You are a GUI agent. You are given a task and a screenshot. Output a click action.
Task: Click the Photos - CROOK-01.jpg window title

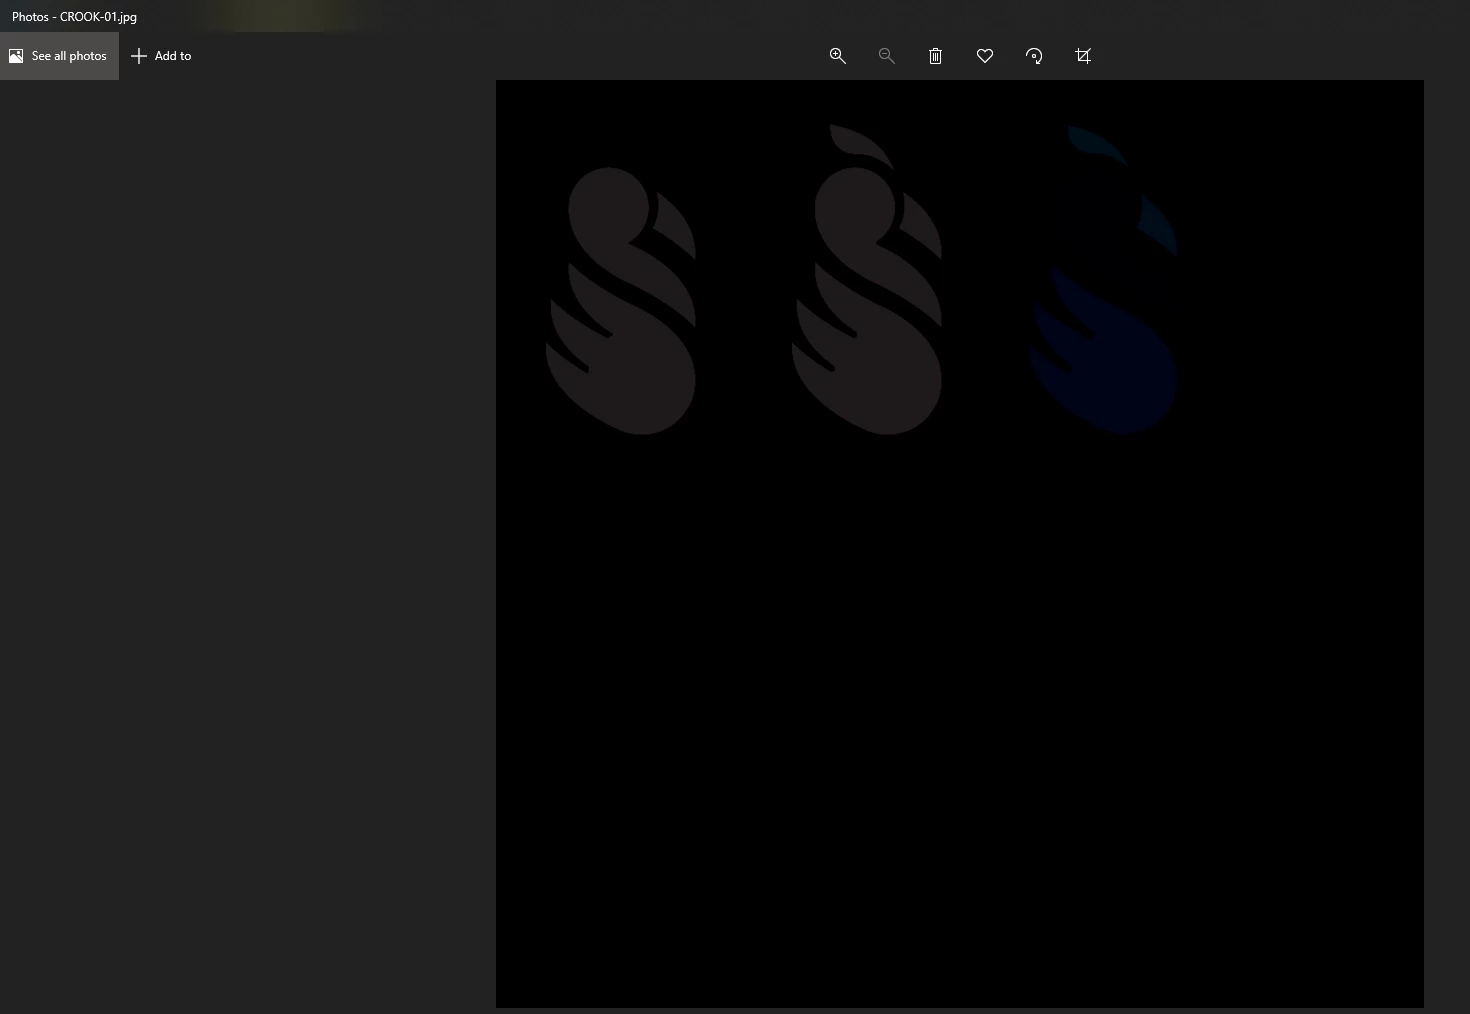coord(74,17)
